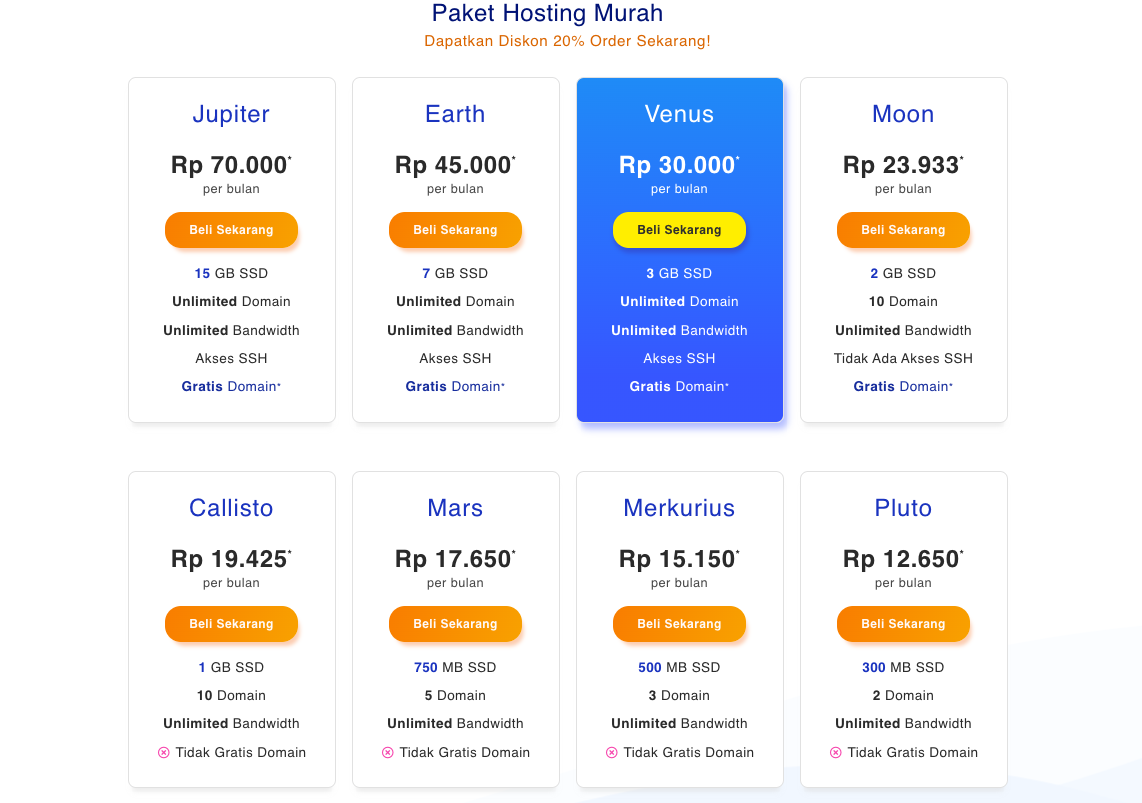Viewport: 1142px width, 803px height.
Task: Select the Jupiter plan heading
Action: 231,114
